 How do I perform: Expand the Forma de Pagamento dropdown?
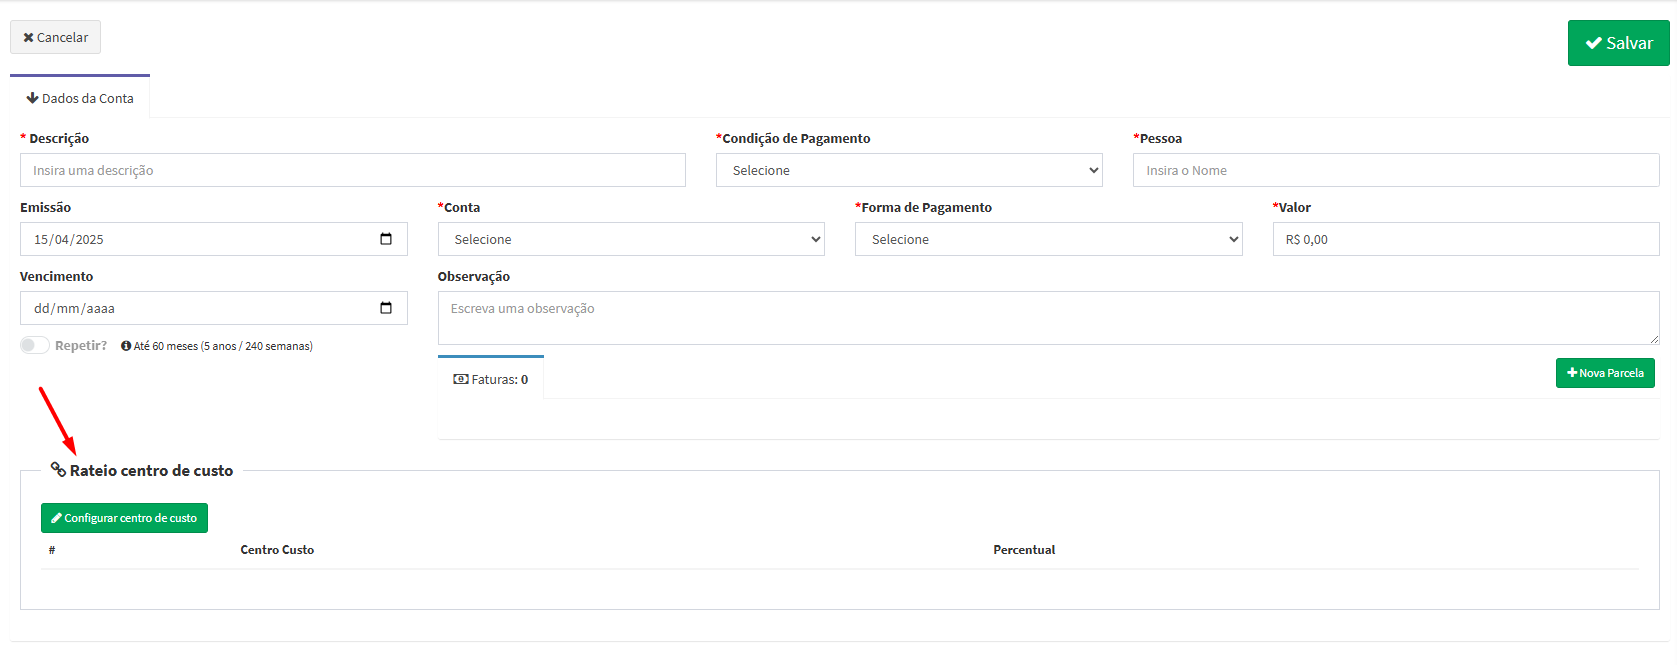click(x=1047, y=239)
